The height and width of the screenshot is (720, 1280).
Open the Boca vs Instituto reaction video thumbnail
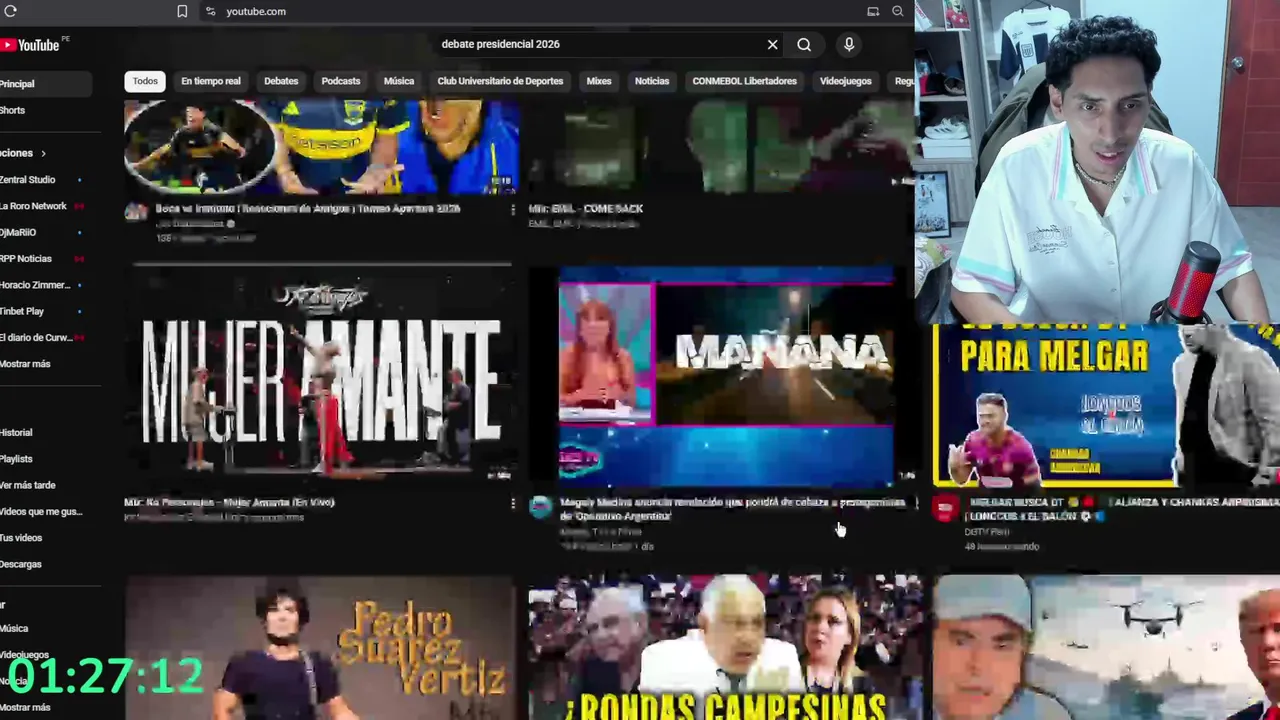(321, 146)
